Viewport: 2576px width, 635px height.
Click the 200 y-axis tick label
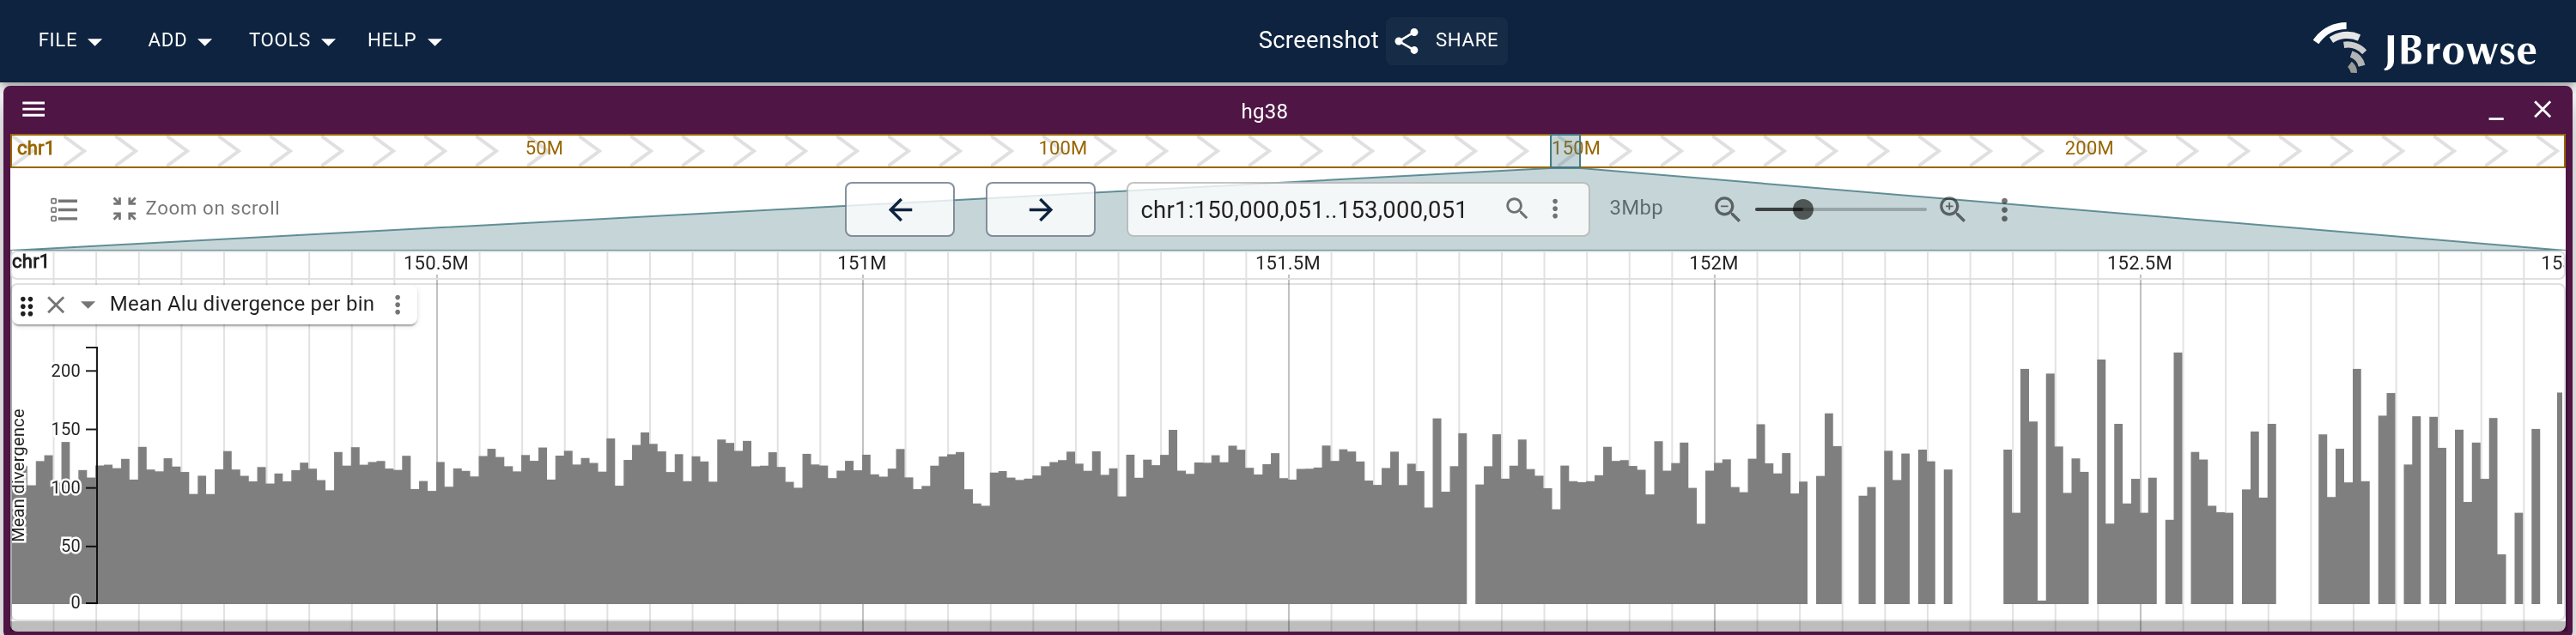pos(66,371)
